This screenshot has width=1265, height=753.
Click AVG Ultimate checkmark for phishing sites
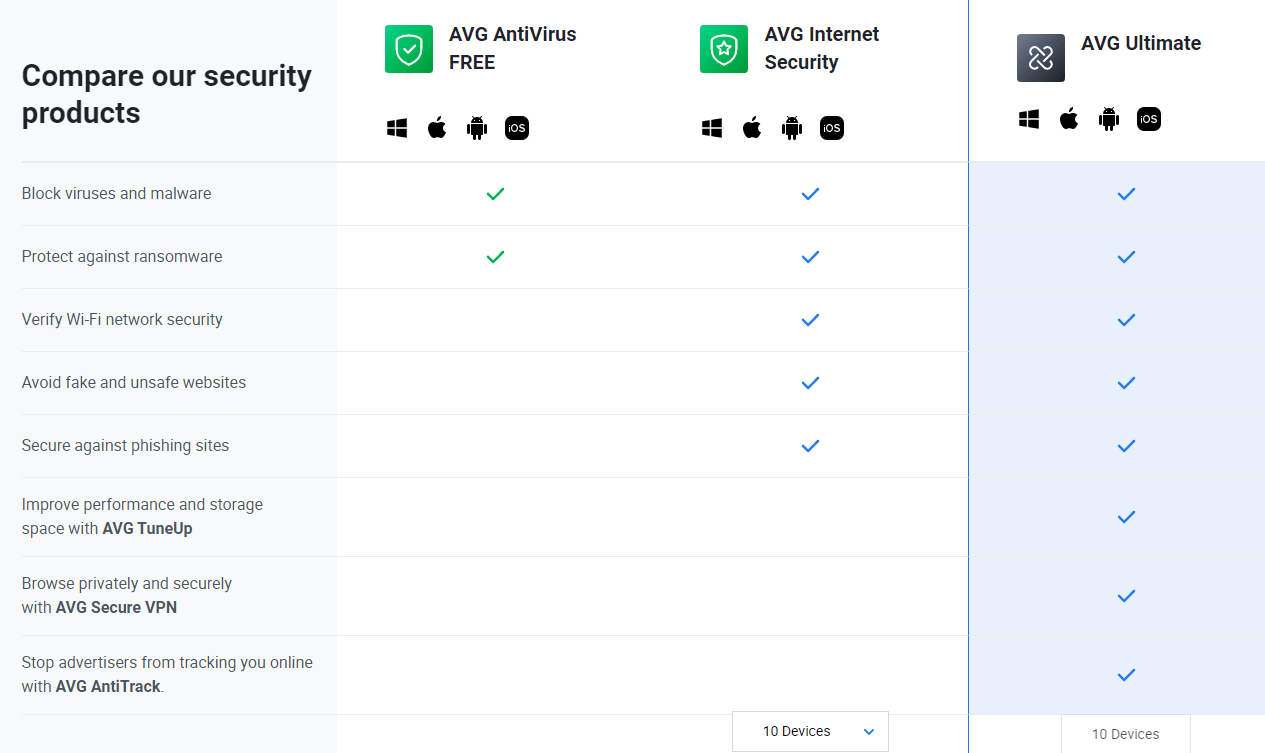[1126, 446]
